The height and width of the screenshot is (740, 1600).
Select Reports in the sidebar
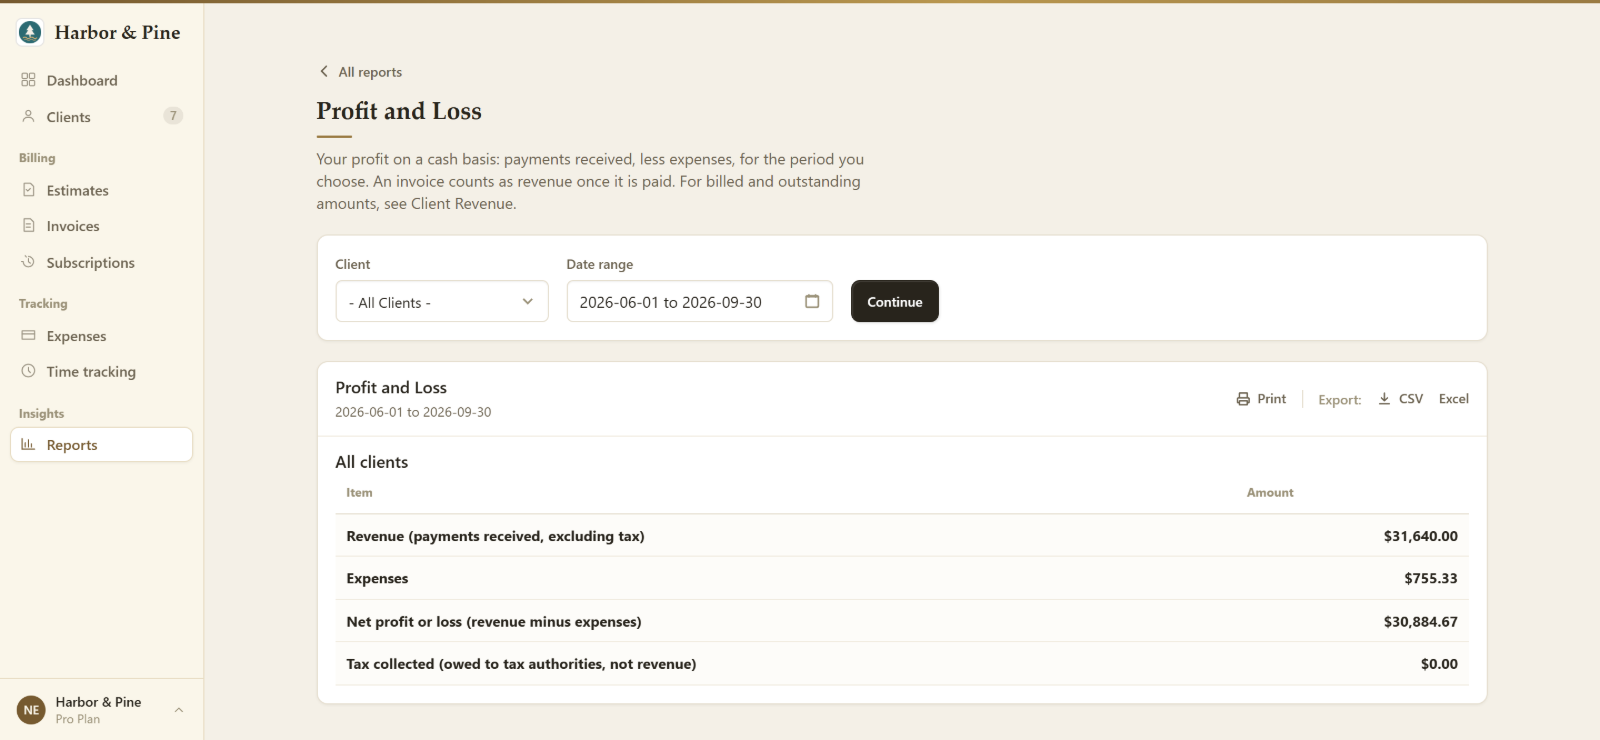[x=101, y=445]
